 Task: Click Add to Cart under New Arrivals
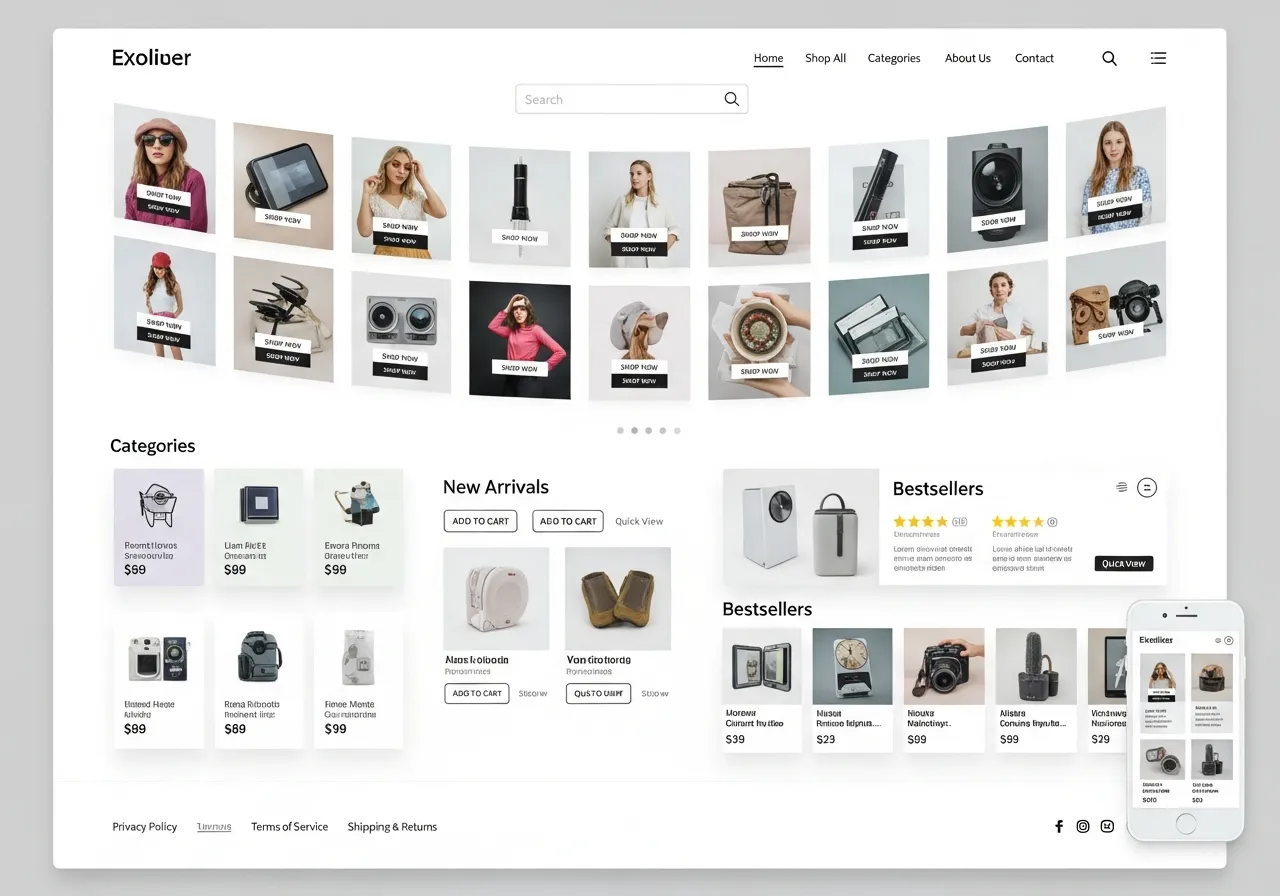coord(480,521)
